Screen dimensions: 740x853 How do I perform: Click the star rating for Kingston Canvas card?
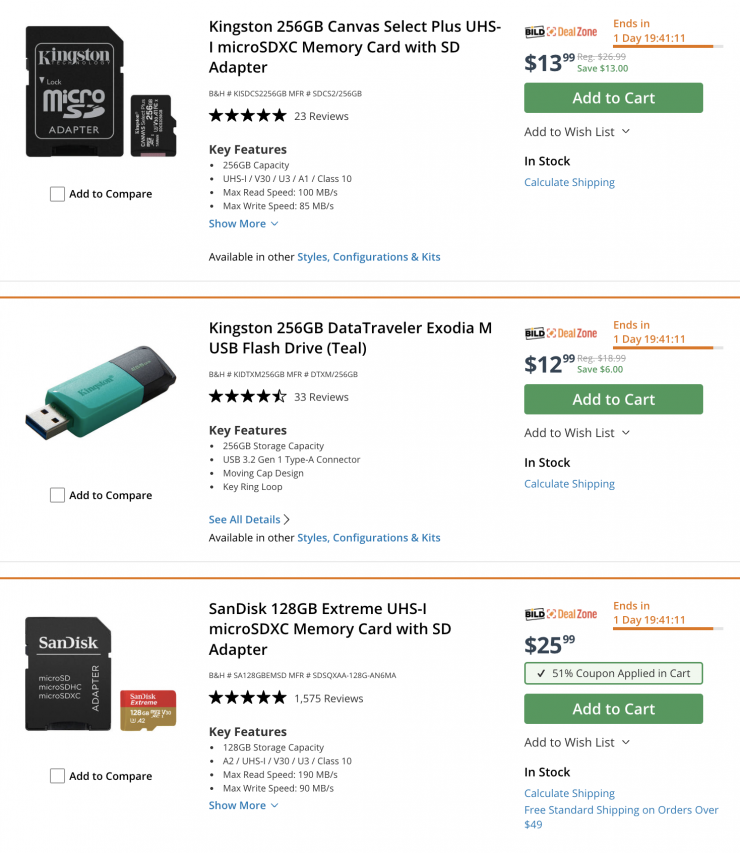[x=247, y=116]
